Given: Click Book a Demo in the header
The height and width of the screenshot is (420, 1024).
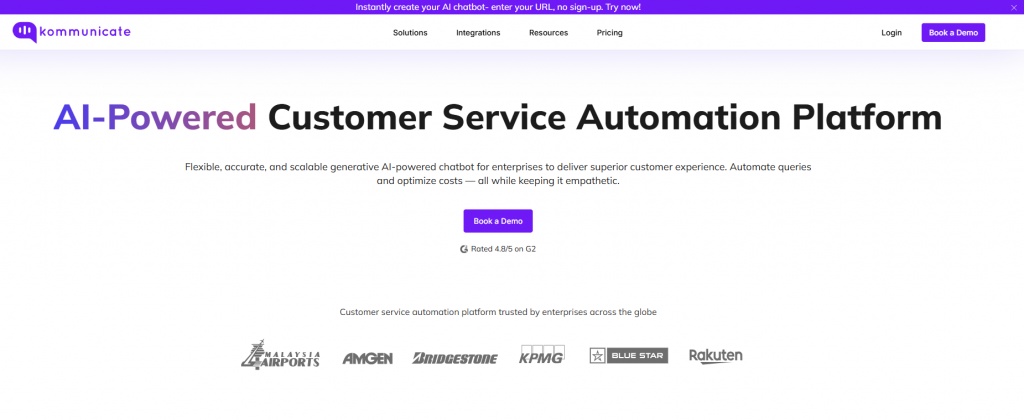Looking at the screenshot, I should 953,33.
